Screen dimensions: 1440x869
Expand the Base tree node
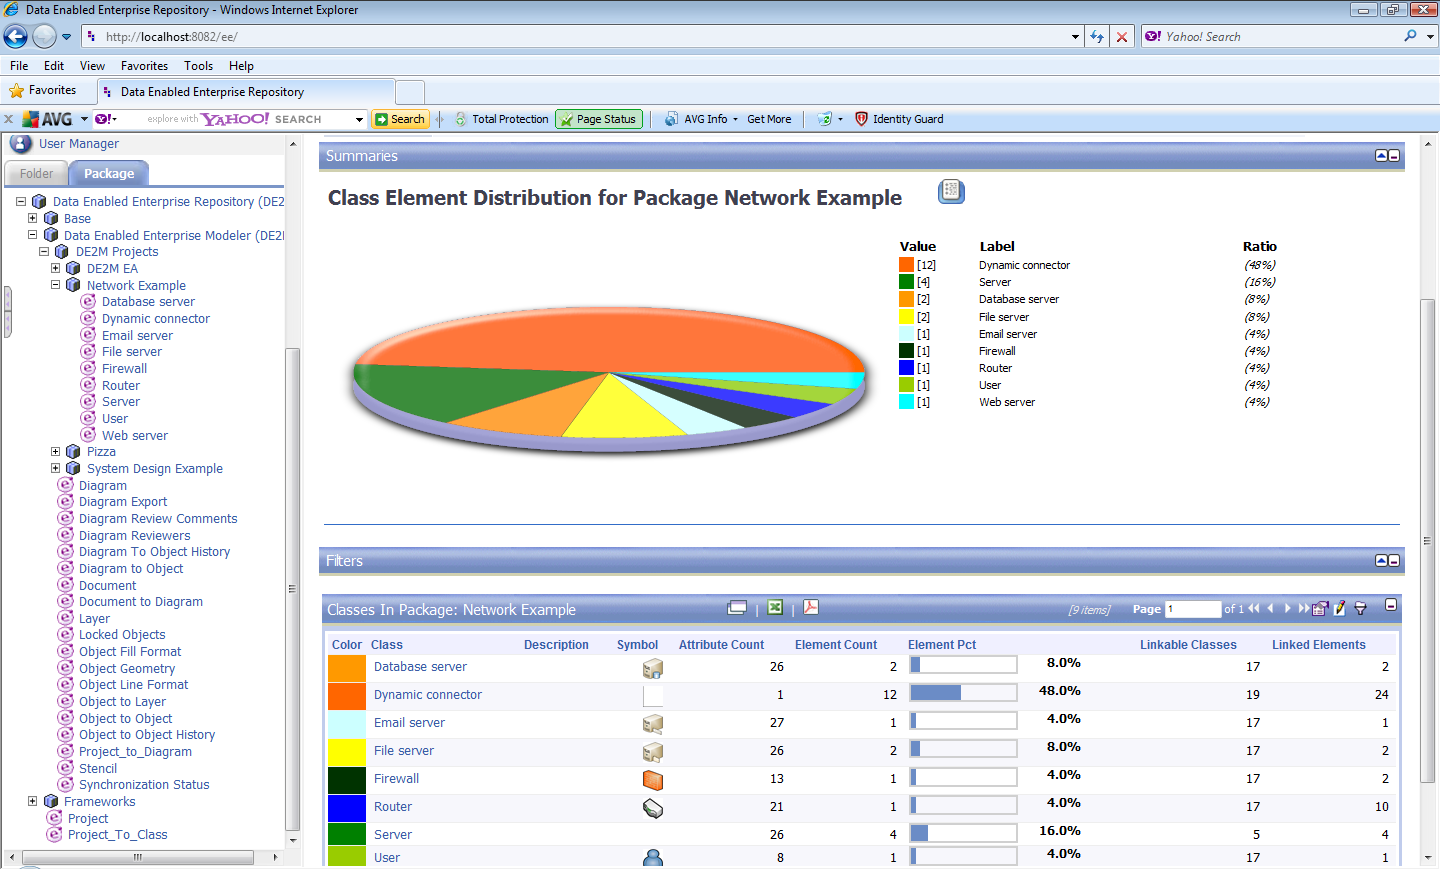point(32,218)
